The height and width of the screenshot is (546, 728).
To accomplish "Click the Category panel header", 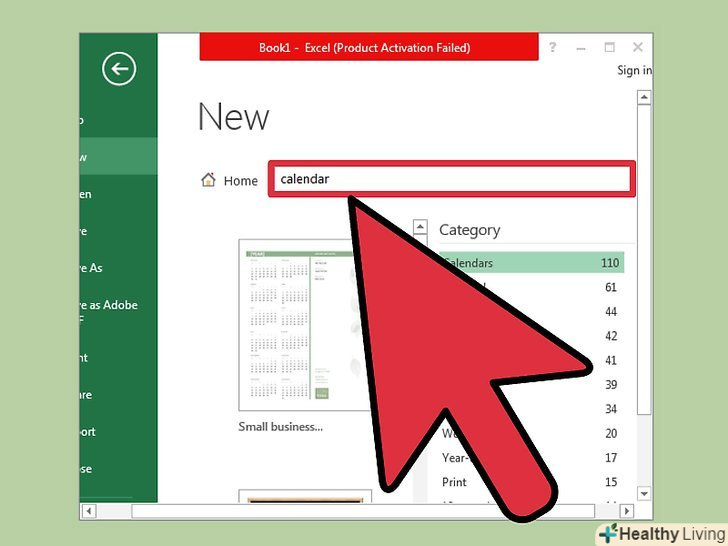I will pos(469,230).
